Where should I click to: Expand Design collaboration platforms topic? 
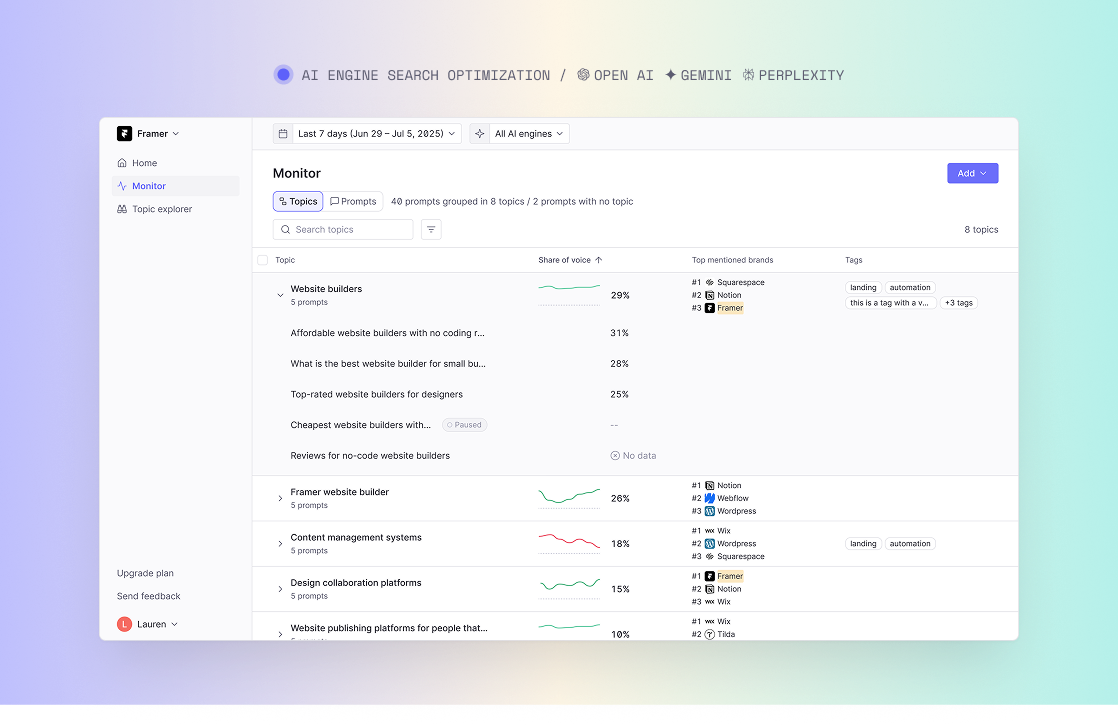(x=280, y=589)
